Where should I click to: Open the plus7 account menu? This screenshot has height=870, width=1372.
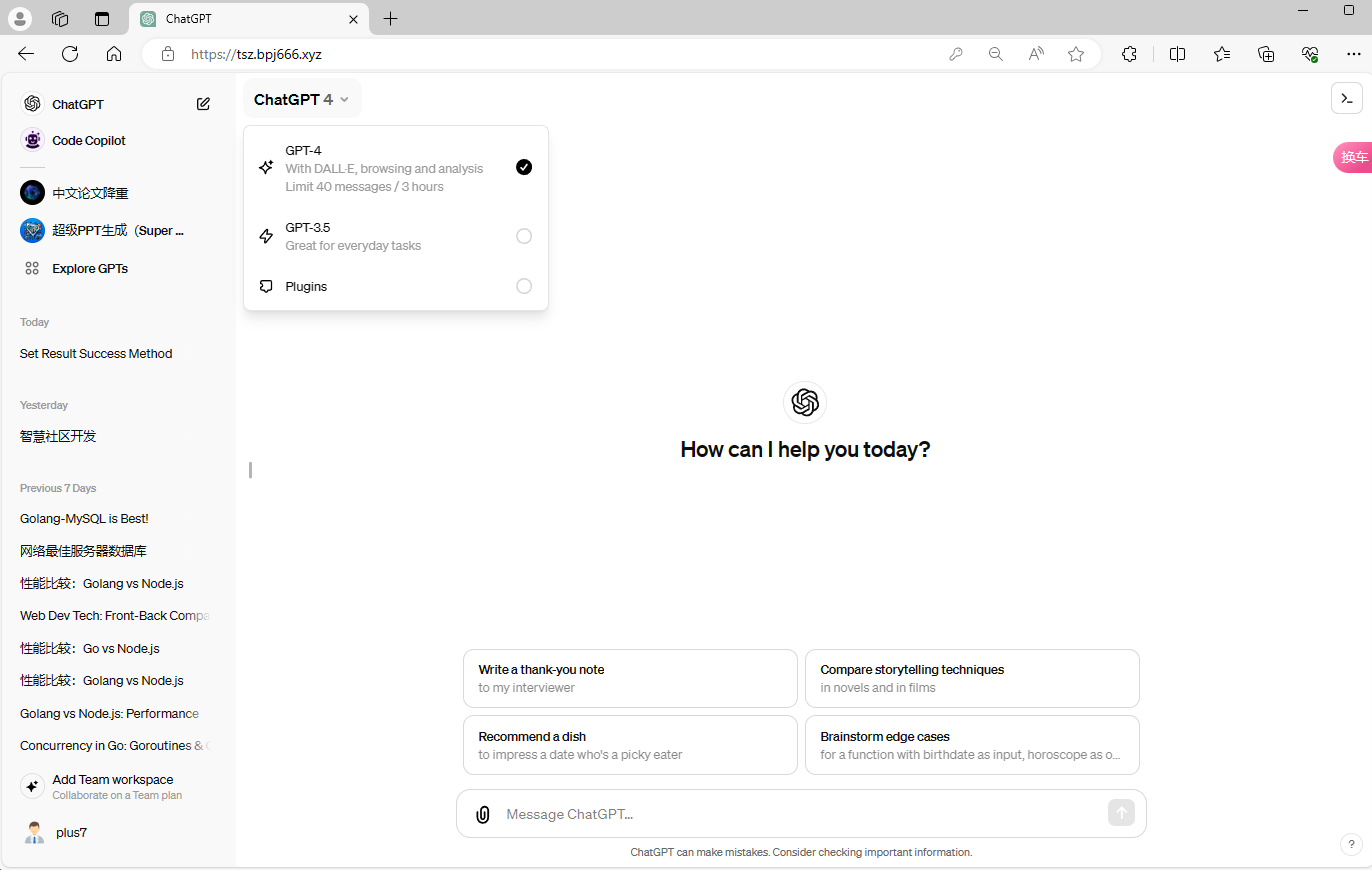pyautogui.click(x=118, y=832)
